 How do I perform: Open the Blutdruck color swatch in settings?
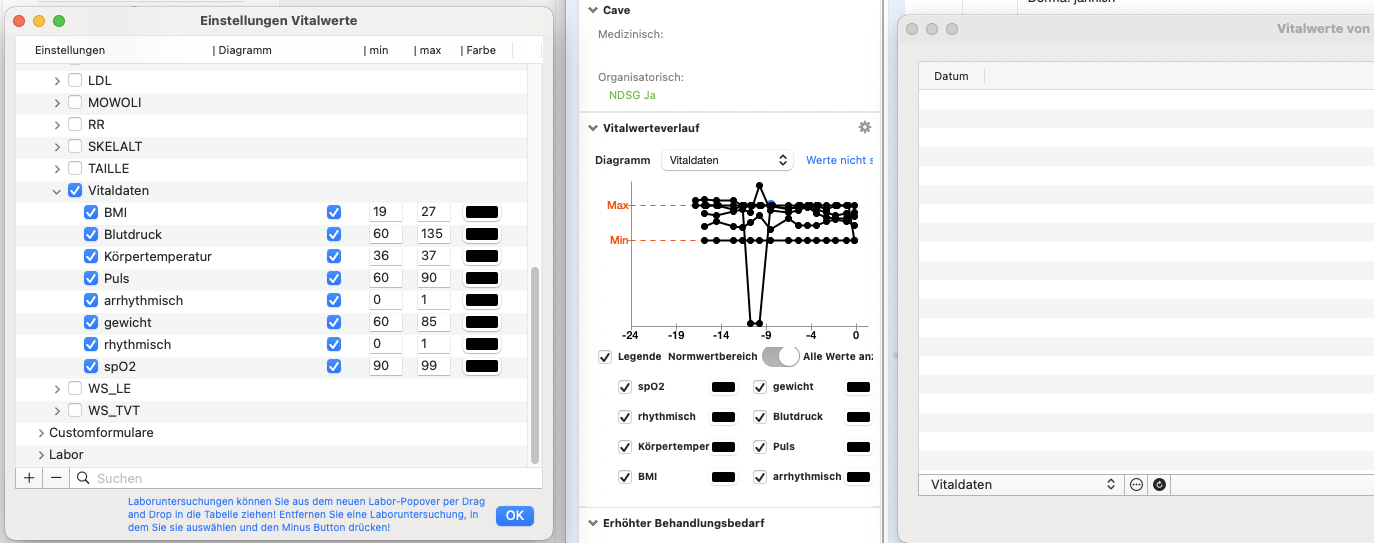pos(482,234)
